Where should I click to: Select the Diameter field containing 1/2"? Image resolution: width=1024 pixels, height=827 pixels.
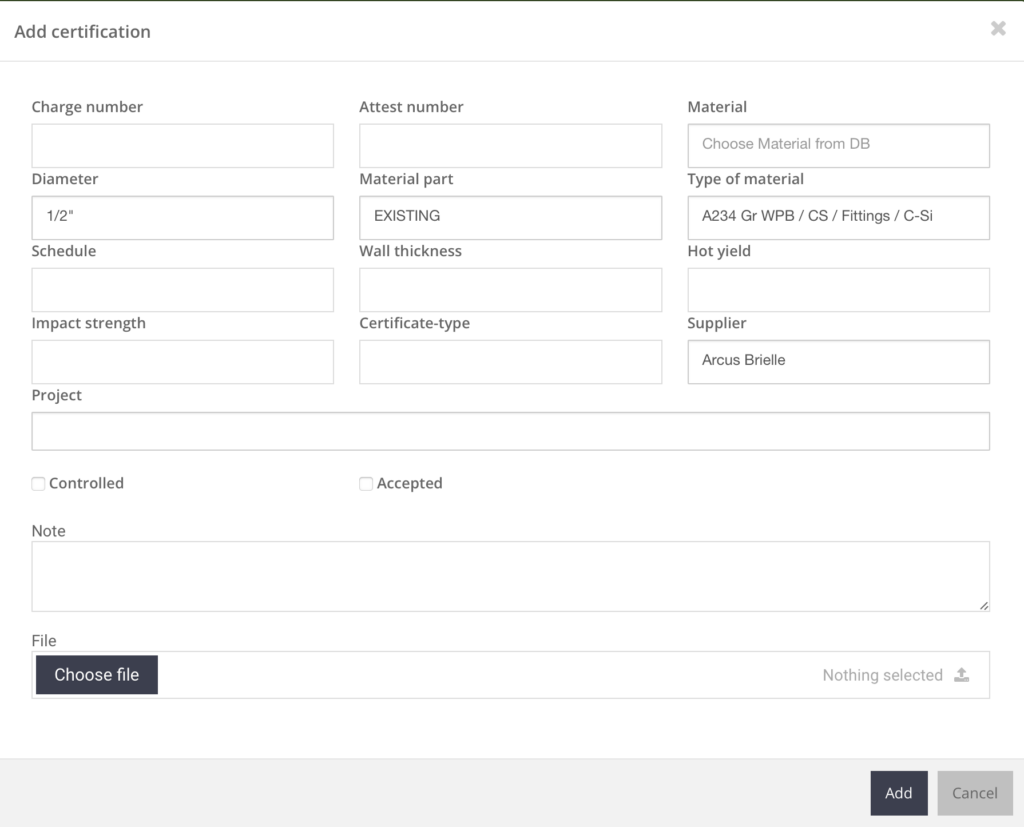(182, 217)
